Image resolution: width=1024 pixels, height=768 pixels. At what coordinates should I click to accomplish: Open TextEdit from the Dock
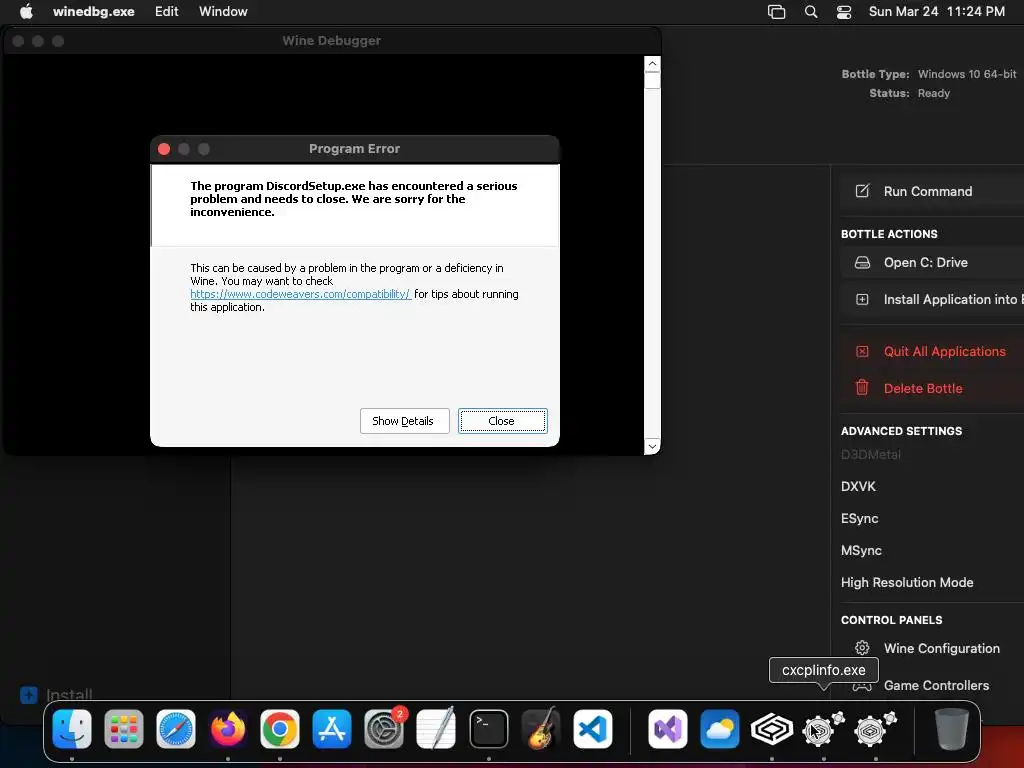pyautogui.click(x=436, y=729)
